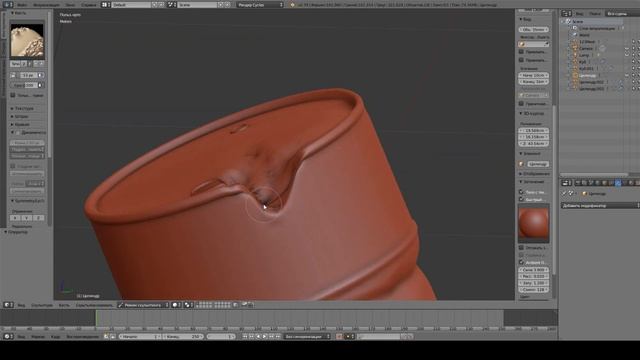Click the clip start value field
Viewport: 640px width, 360px height.
tap(533, 76)
